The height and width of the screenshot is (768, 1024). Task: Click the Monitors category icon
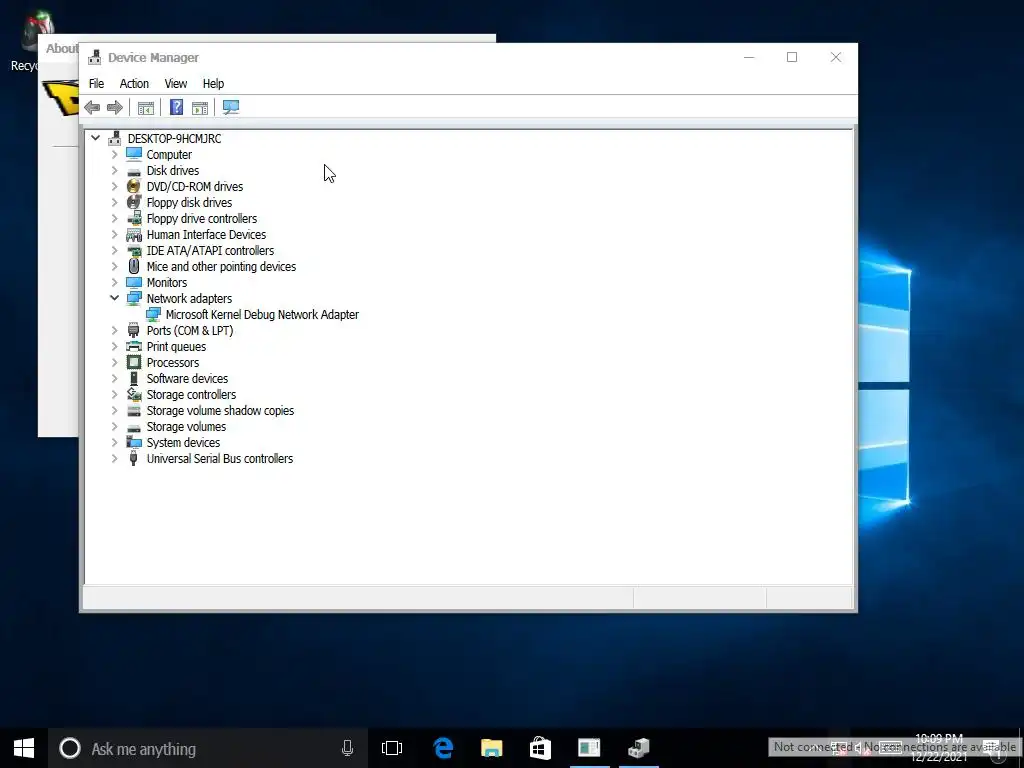(134, 283)
